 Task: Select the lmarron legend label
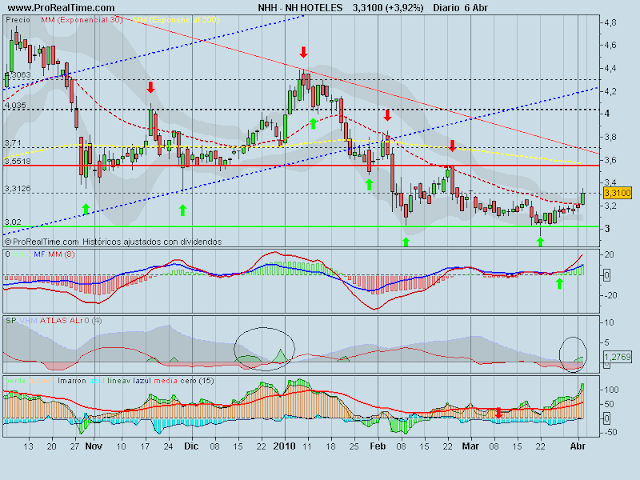point(72,380)
